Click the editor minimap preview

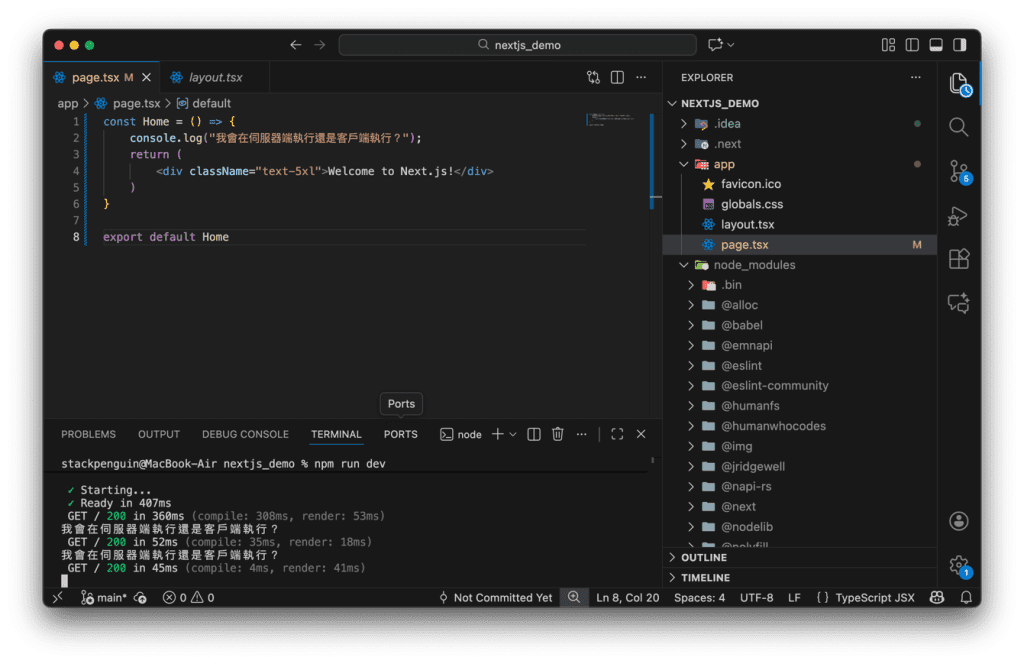click(x=610, y=120)
